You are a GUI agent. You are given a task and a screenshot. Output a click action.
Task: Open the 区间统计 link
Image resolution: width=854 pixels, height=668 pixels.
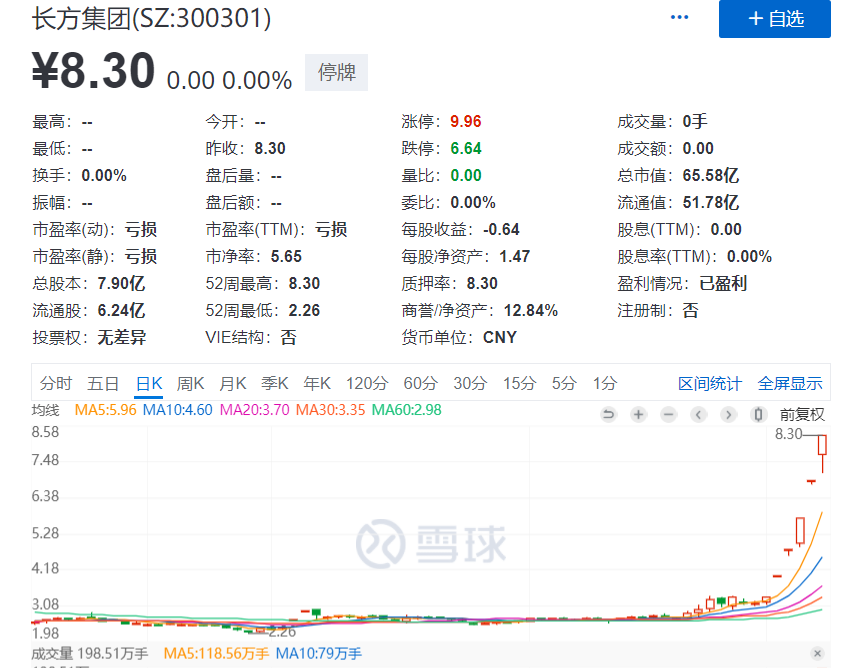(710, 384)
